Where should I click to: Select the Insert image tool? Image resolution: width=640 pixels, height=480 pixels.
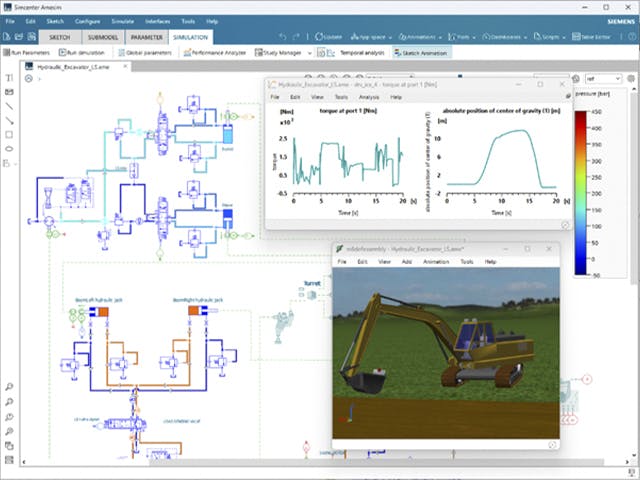pos(9,92)
